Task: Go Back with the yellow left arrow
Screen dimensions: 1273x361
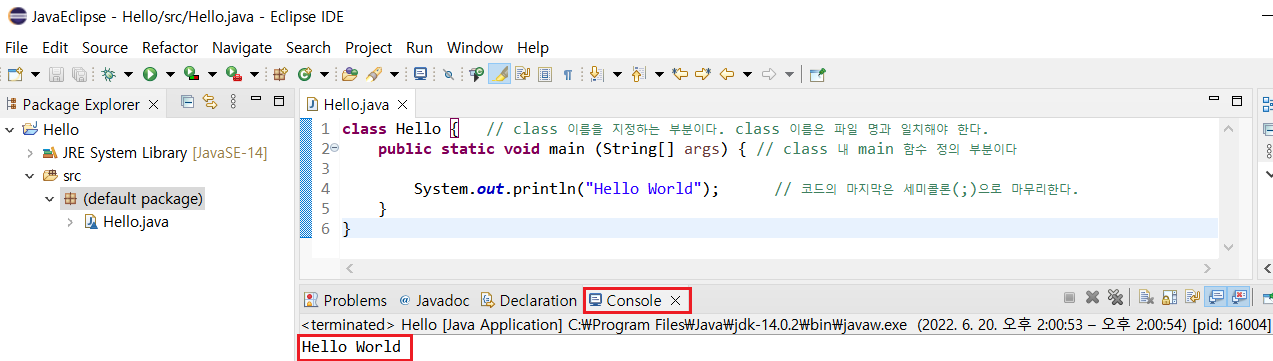Action: point(727,74)
